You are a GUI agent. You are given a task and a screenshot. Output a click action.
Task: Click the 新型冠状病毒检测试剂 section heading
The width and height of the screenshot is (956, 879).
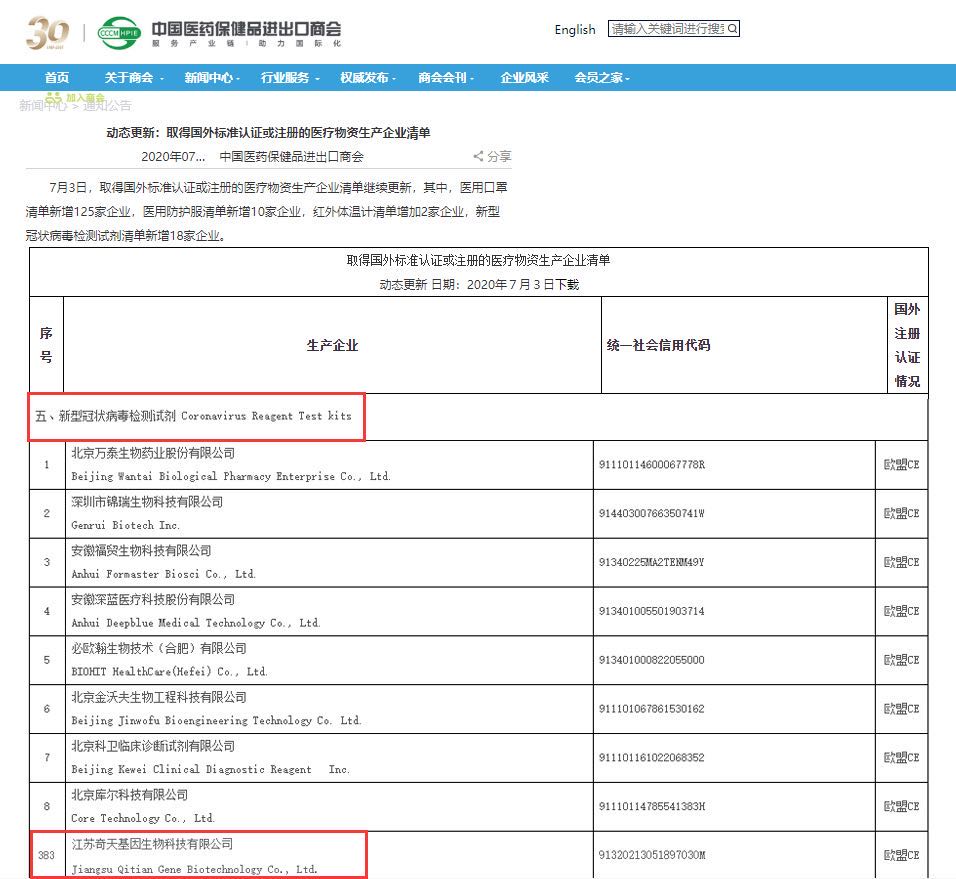click(193, 416)
